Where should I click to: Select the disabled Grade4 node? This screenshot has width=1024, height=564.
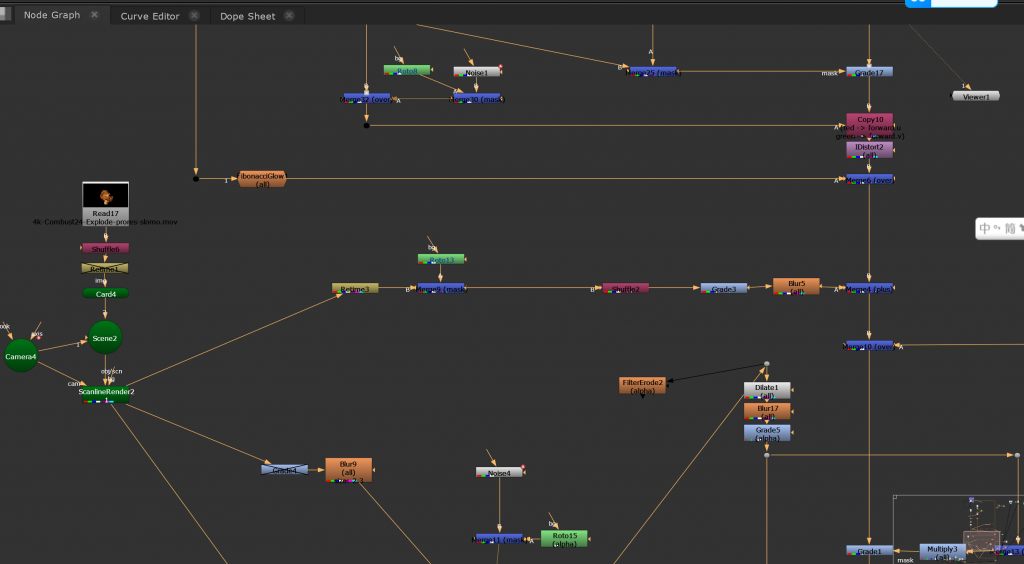(x=284, y=469)
